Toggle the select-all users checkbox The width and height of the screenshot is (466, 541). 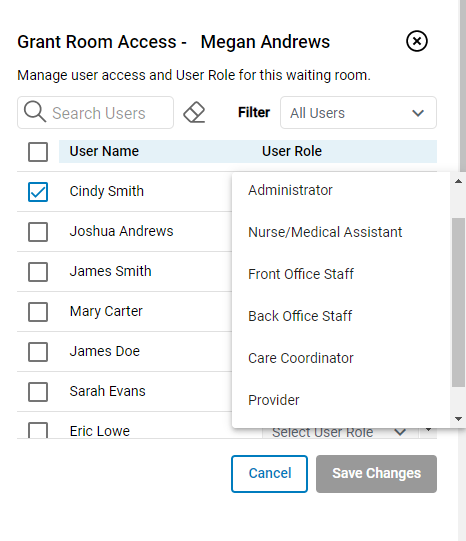click(38, 152)
